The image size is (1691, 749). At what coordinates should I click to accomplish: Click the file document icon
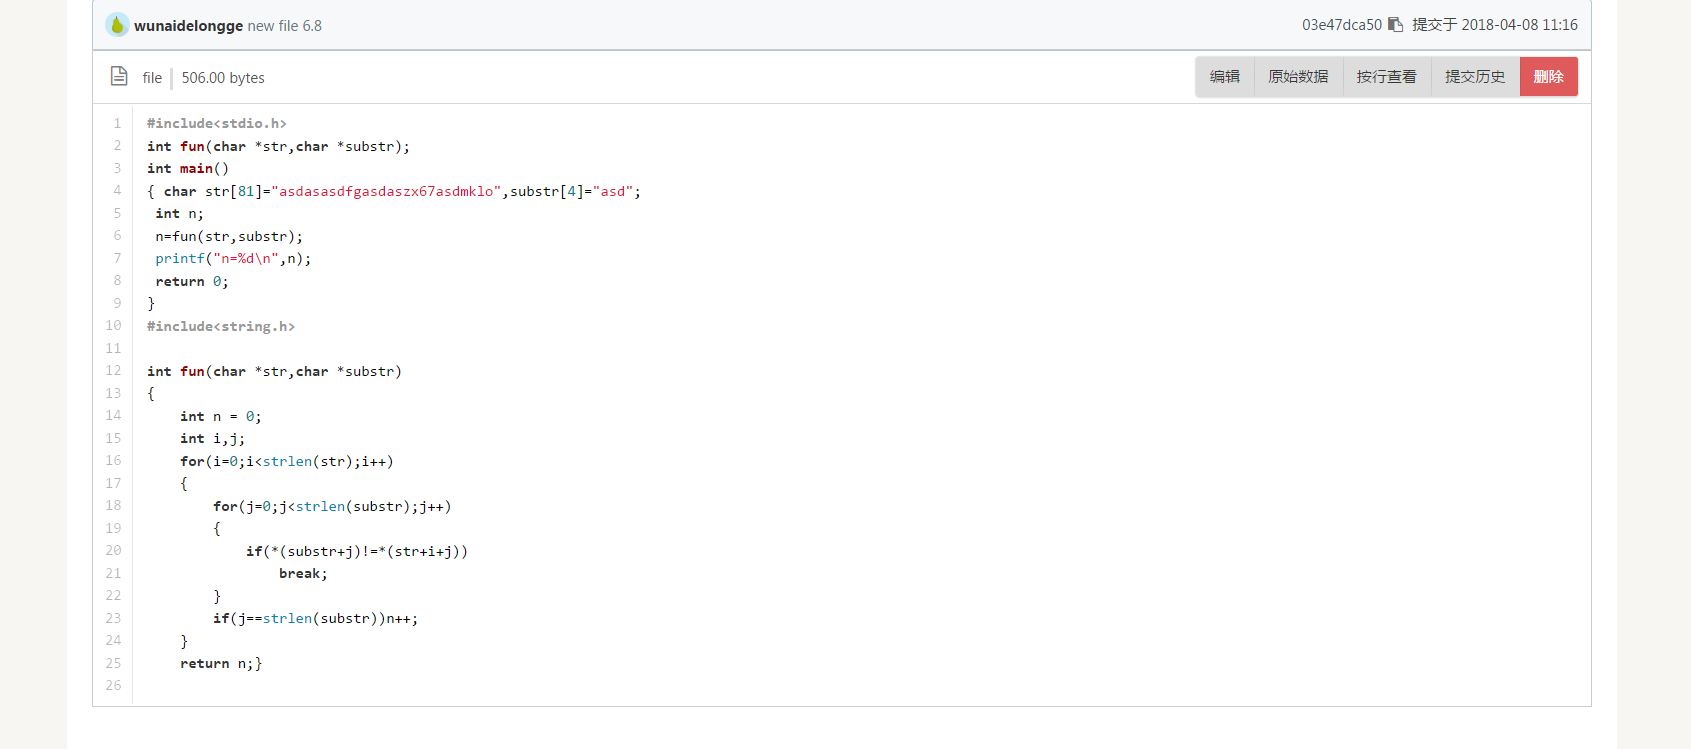(119, 76)
